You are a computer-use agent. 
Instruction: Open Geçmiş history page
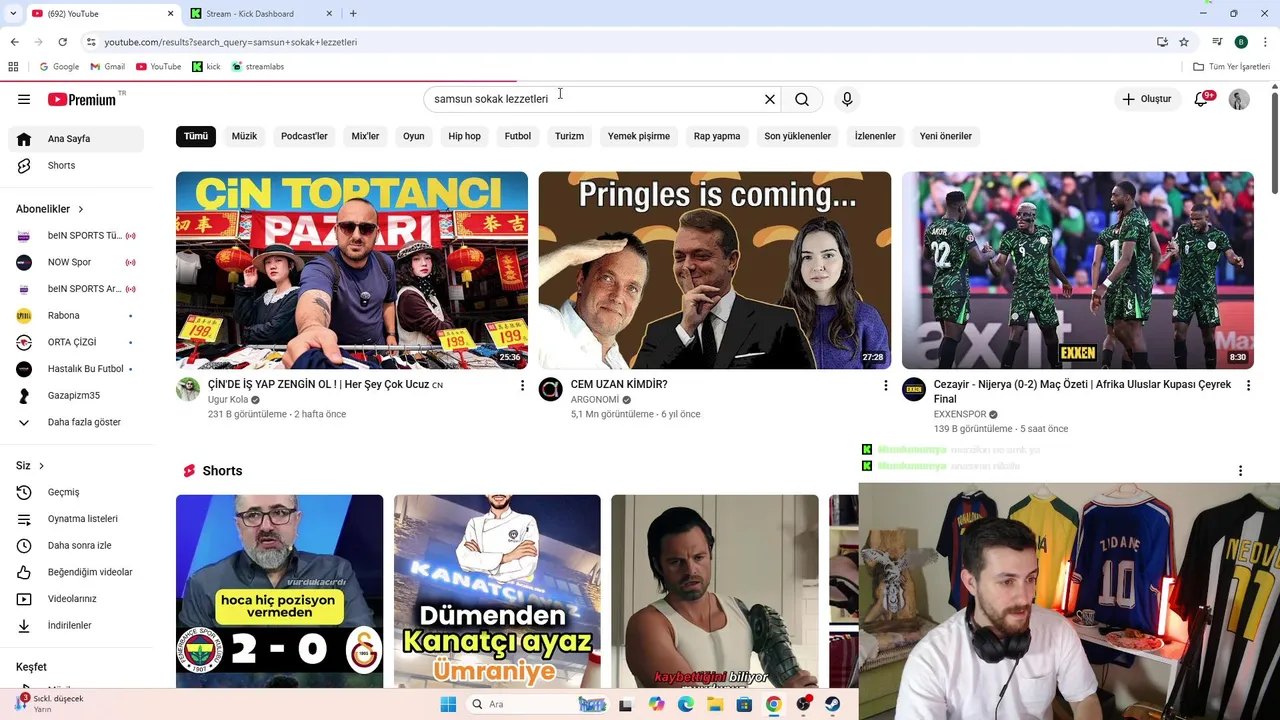tap(75, 492)
